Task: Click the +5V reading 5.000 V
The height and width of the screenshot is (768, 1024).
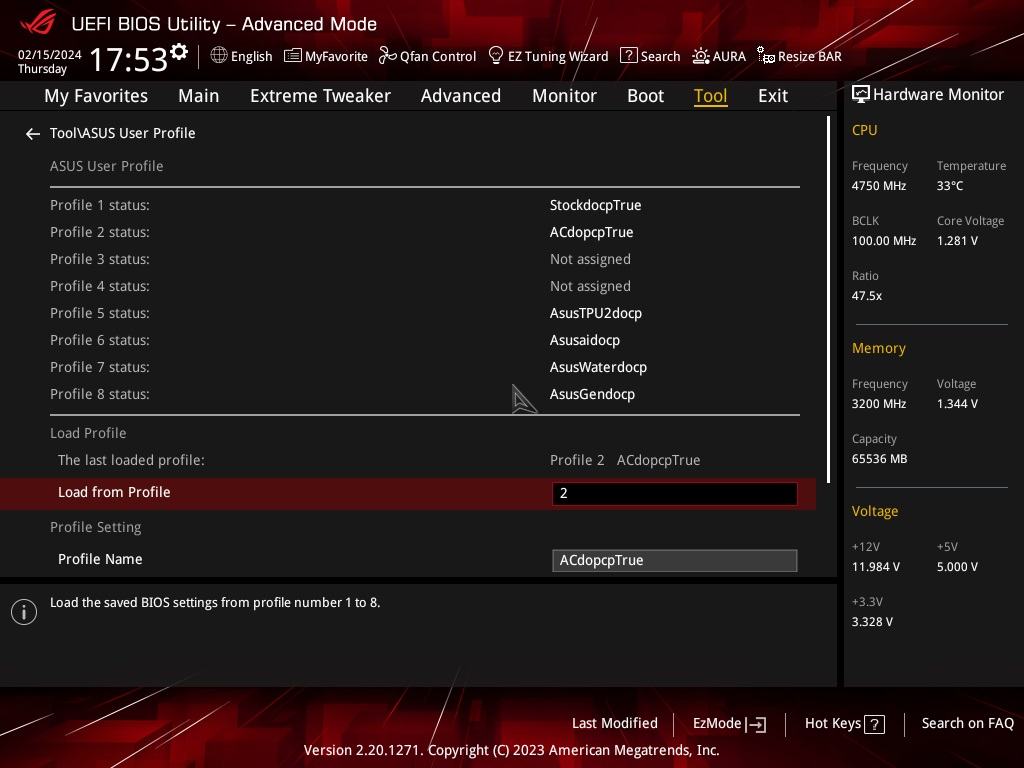Action: [x=957, y=567]
